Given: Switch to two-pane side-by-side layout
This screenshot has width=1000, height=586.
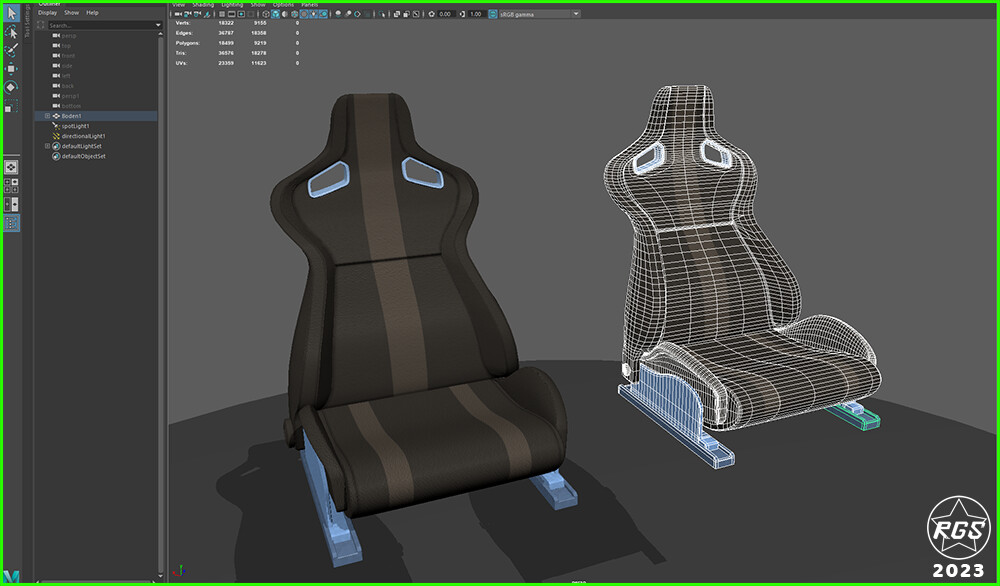Looking at the screenshot, I should point(11,204).
